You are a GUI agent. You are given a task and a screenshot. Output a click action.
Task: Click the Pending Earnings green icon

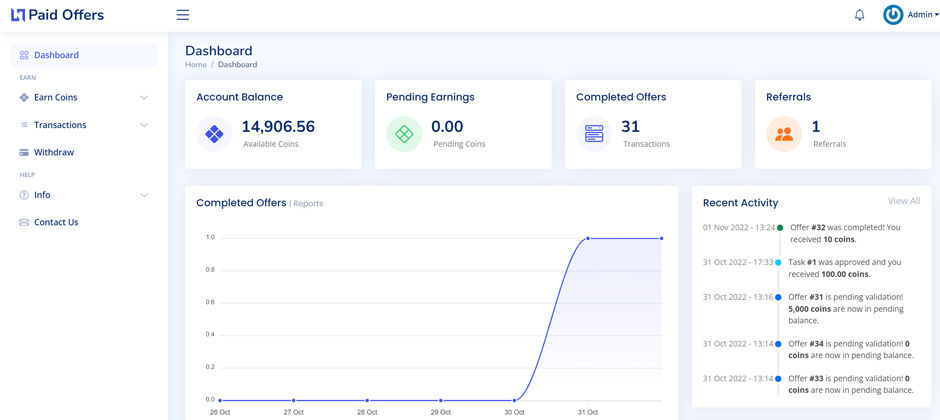coord(404,134)
